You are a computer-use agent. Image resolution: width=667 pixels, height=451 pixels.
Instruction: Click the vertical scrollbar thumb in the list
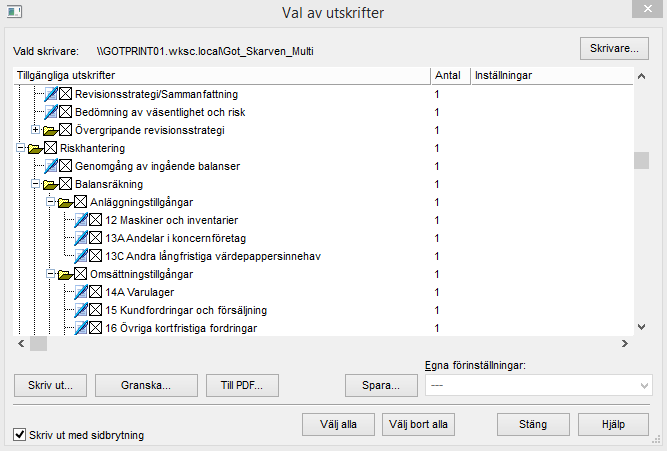641,160
